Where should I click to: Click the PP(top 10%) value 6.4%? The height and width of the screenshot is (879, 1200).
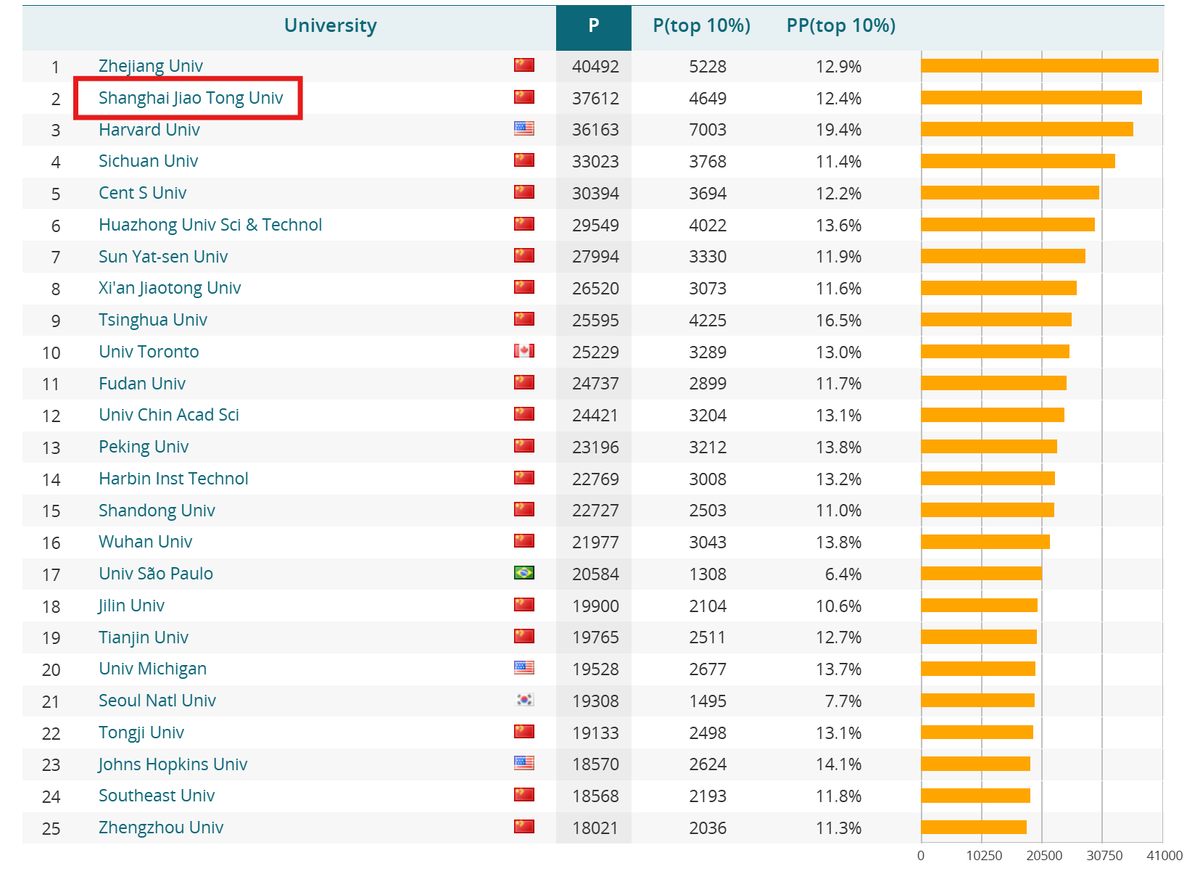[843, 575]
